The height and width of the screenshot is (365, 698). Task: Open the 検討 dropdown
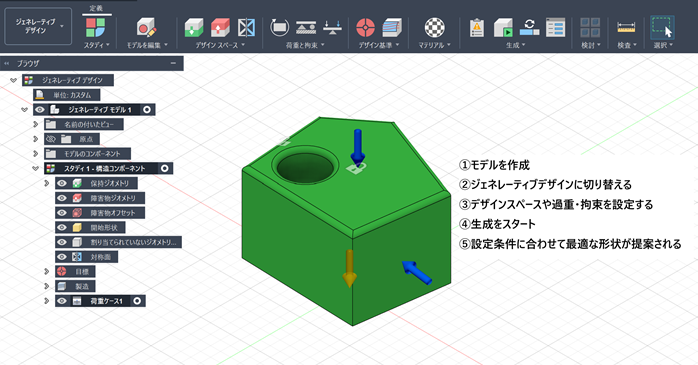click(x=591, y=45)
